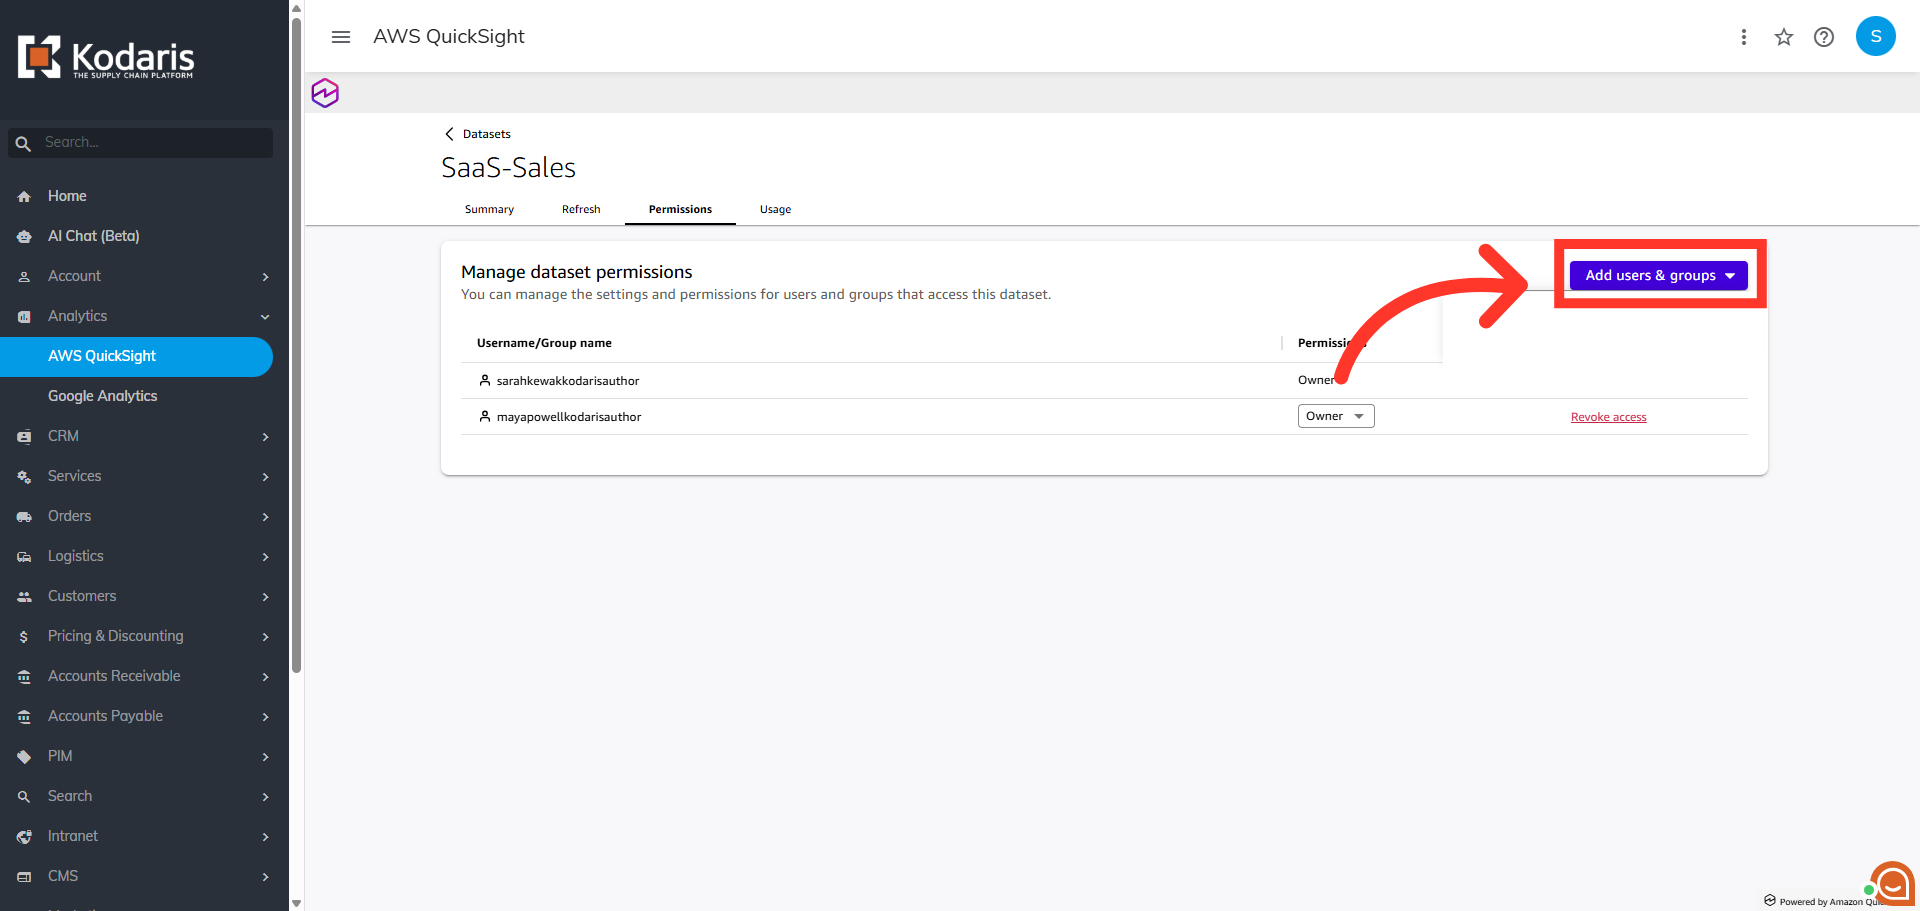Select the Permissions tab
1920x911 pixels.
[680, 209]
